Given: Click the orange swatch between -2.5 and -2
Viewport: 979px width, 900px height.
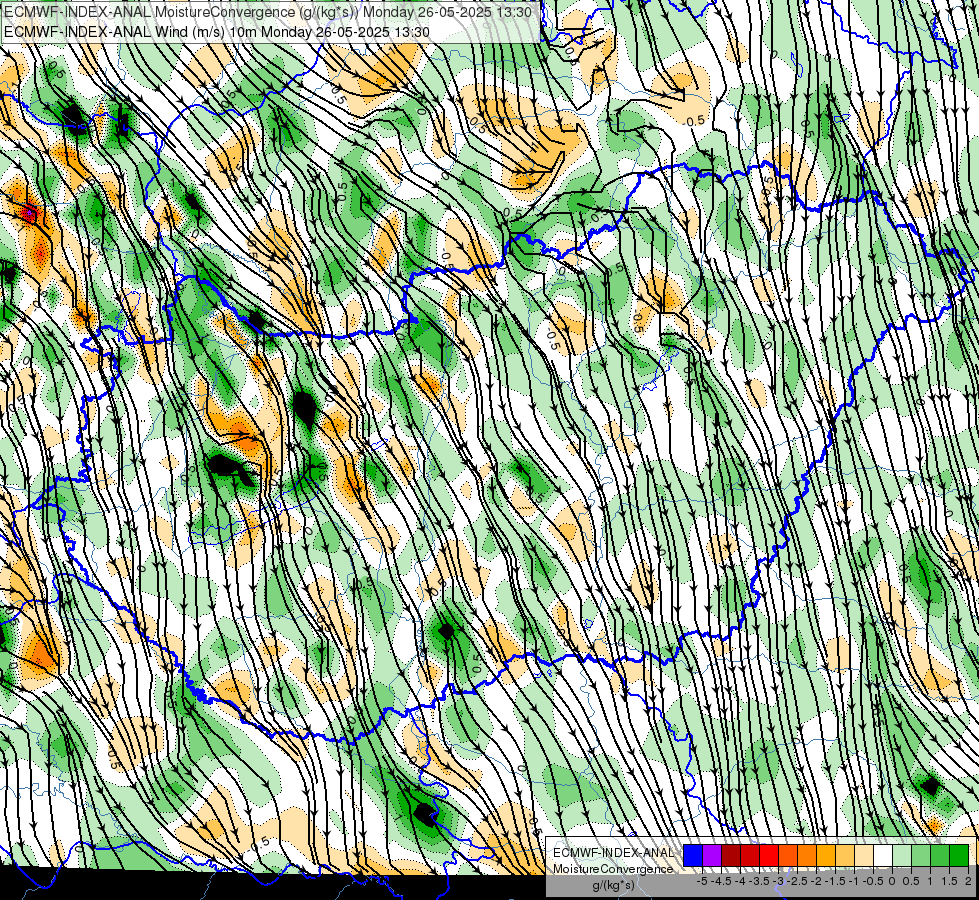Looking at the screenshot, I should 807,855.
